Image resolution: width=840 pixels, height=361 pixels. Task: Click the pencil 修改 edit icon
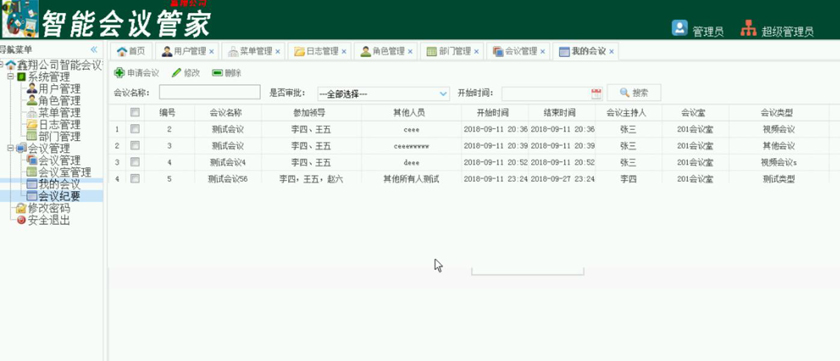(x=177, y=73)
